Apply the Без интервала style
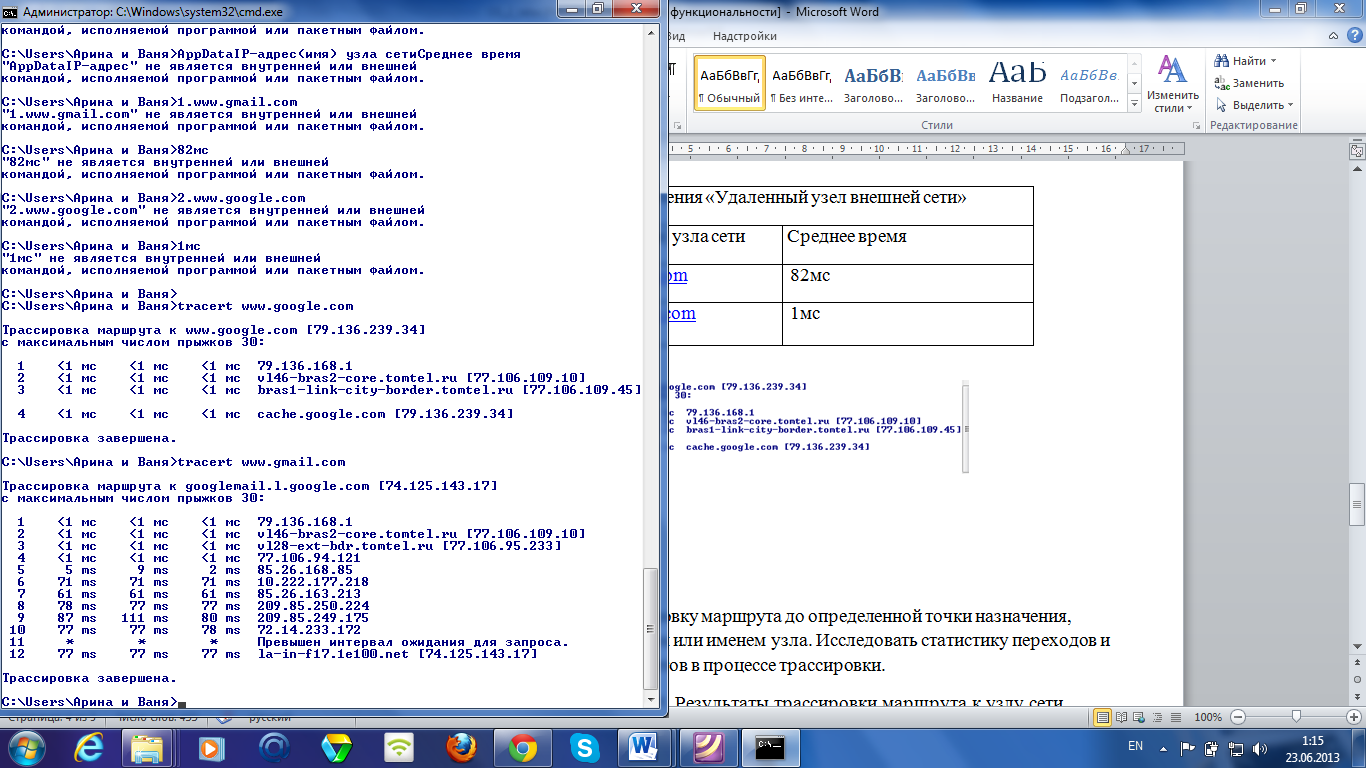This screenshot has width=1366, height=768. [802, 83]
